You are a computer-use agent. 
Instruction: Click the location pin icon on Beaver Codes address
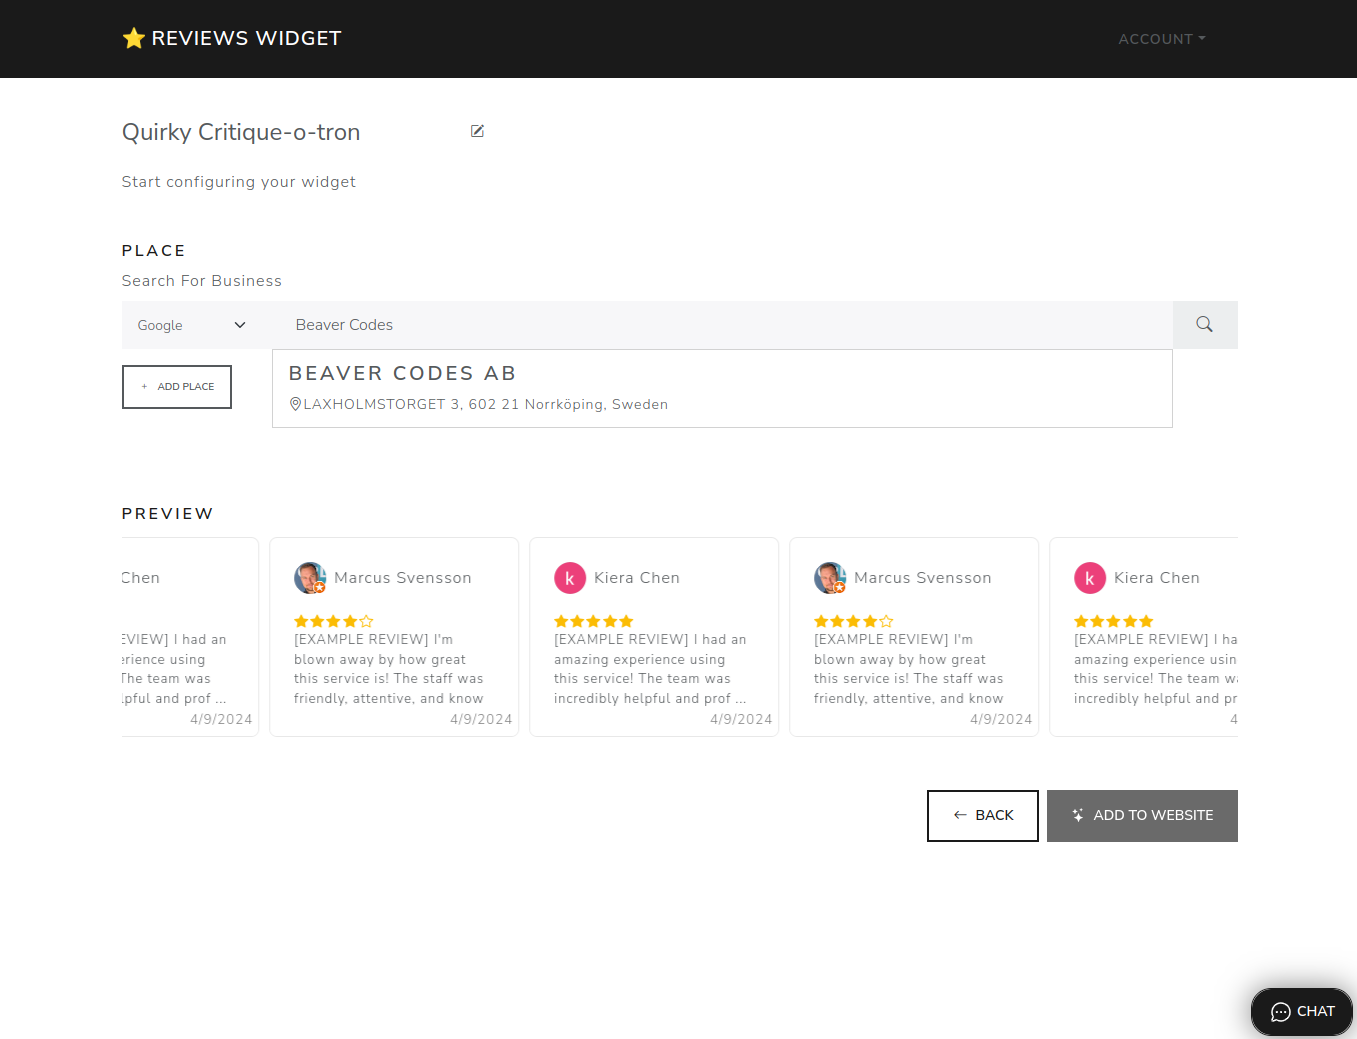(x=295, y=404)
